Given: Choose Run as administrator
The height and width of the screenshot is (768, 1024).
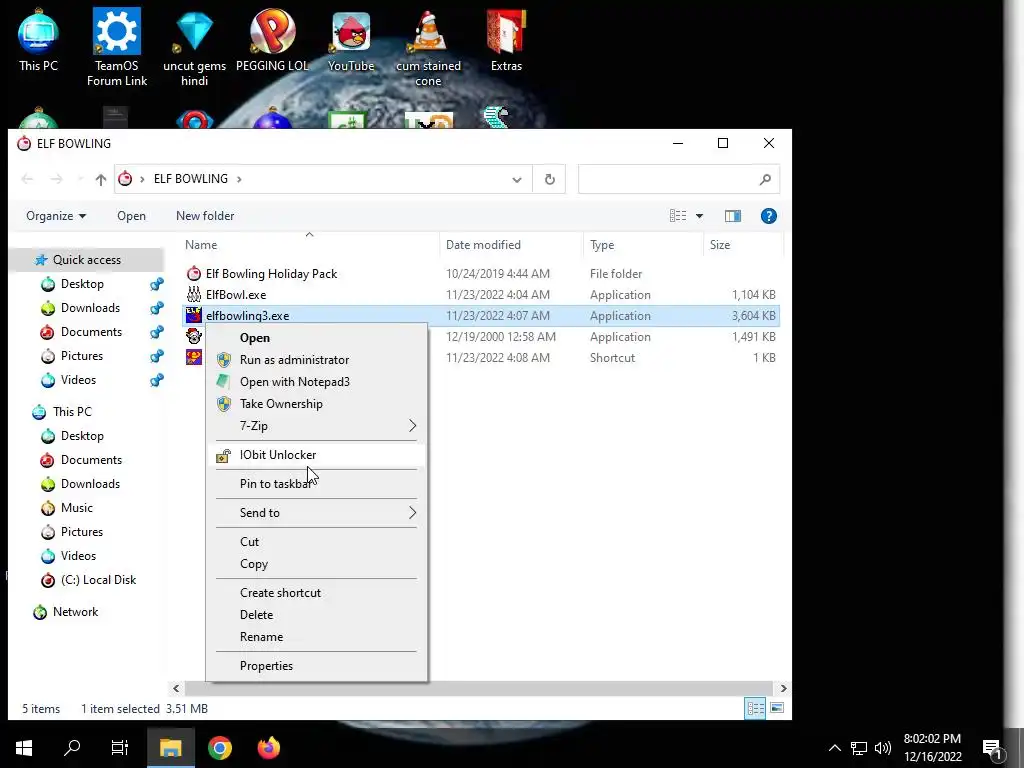Looking at the screenshot, I should (317, 360).
